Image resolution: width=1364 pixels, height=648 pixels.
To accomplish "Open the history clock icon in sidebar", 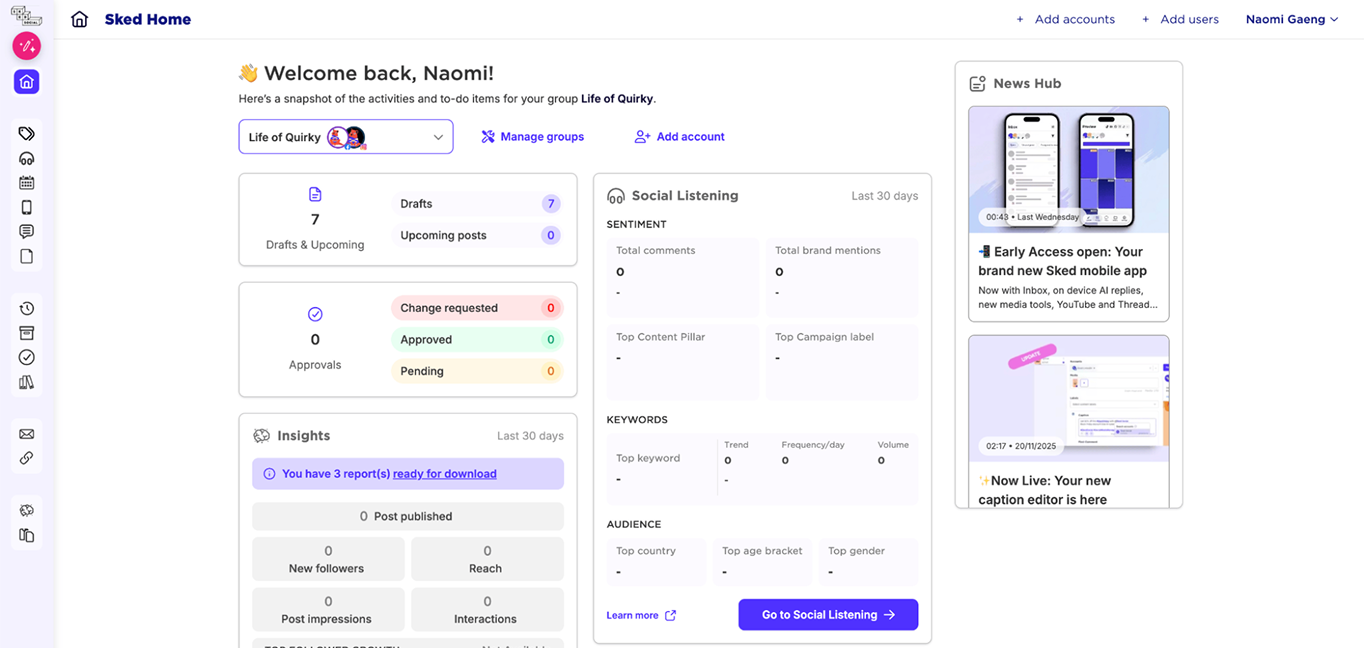I will click(27, 309).
